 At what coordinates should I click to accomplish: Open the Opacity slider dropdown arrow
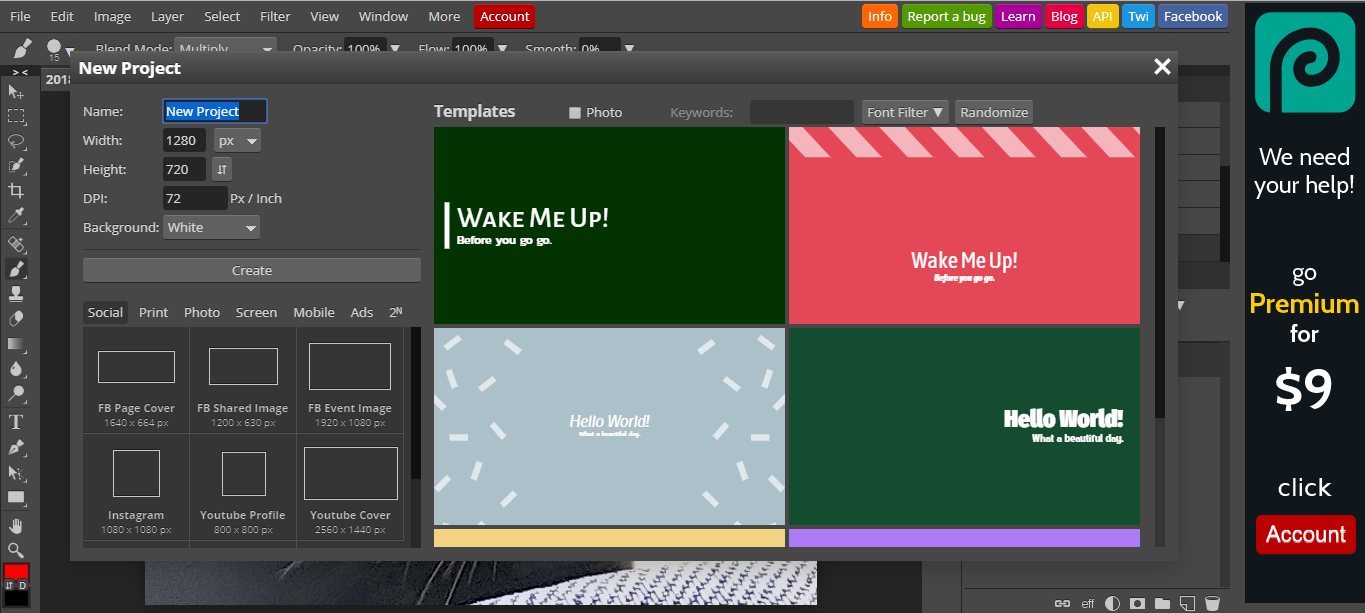[395, 48]
